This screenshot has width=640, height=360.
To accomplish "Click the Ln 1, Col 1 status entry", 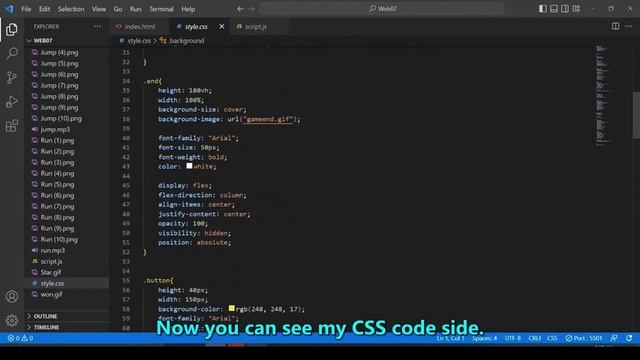I will (x=450, y=338).
